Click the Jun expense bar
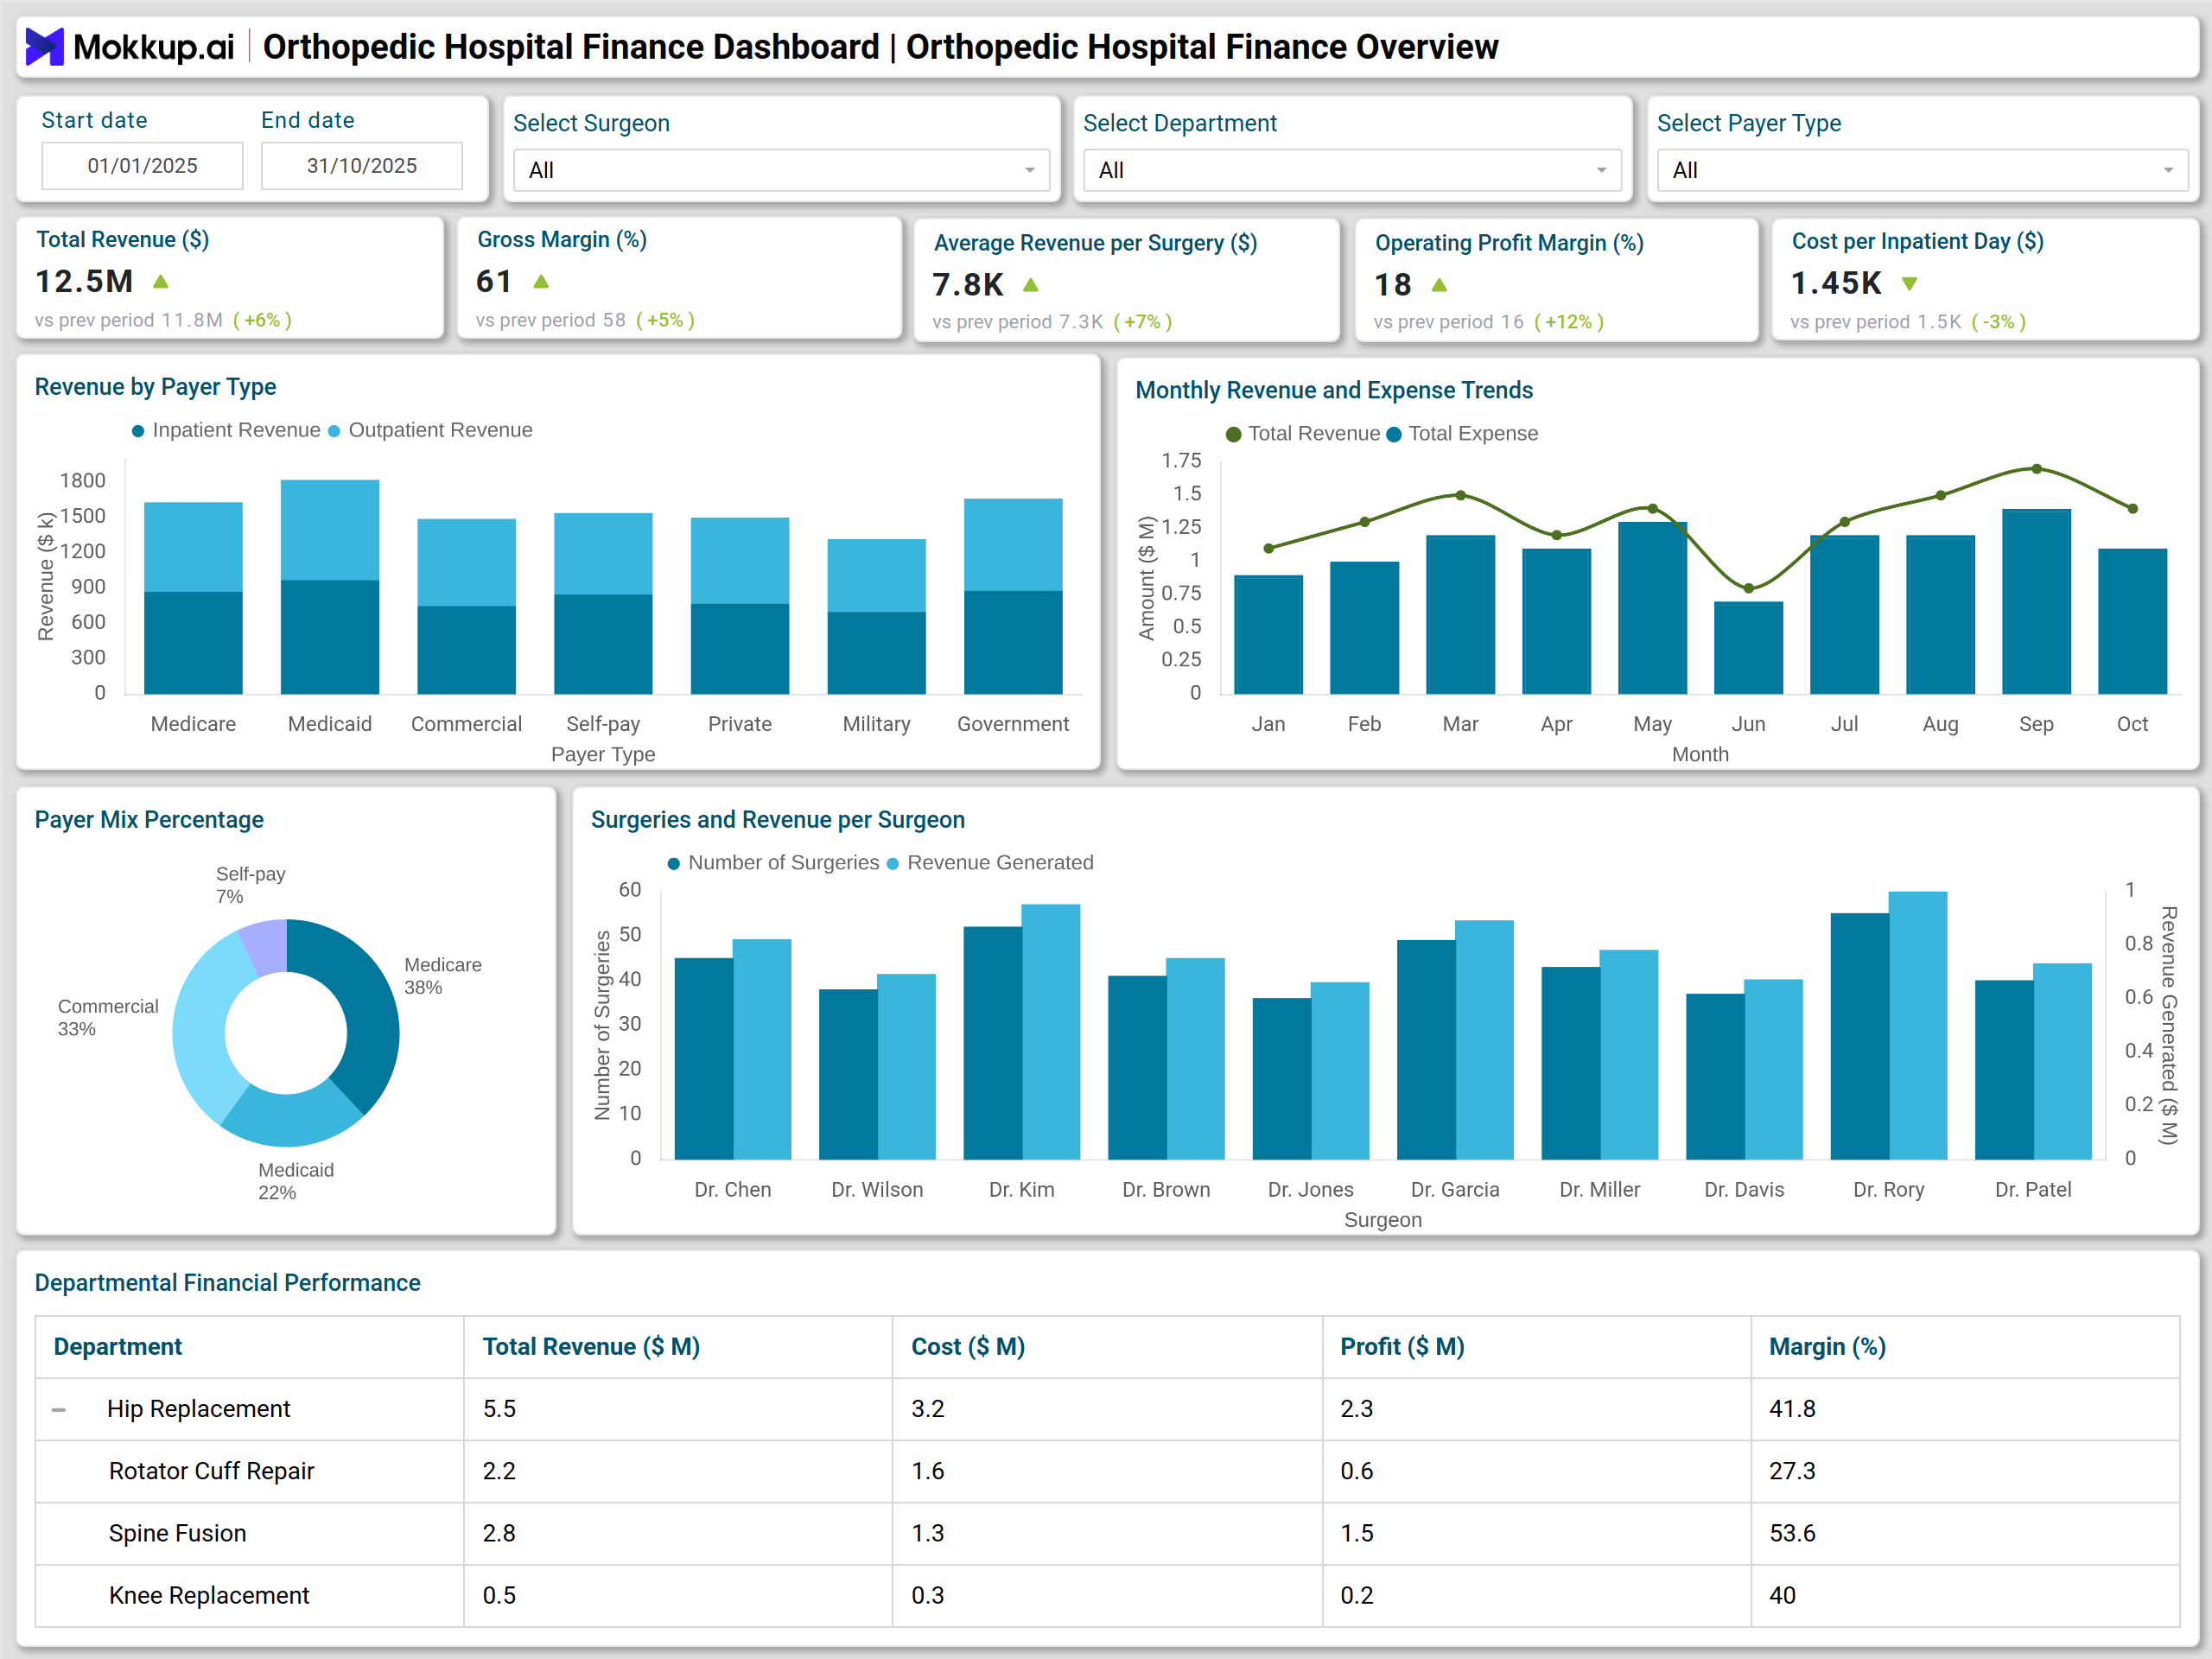The image size is (2212, 1659). pyautogui.click(x=1748, y=648)
